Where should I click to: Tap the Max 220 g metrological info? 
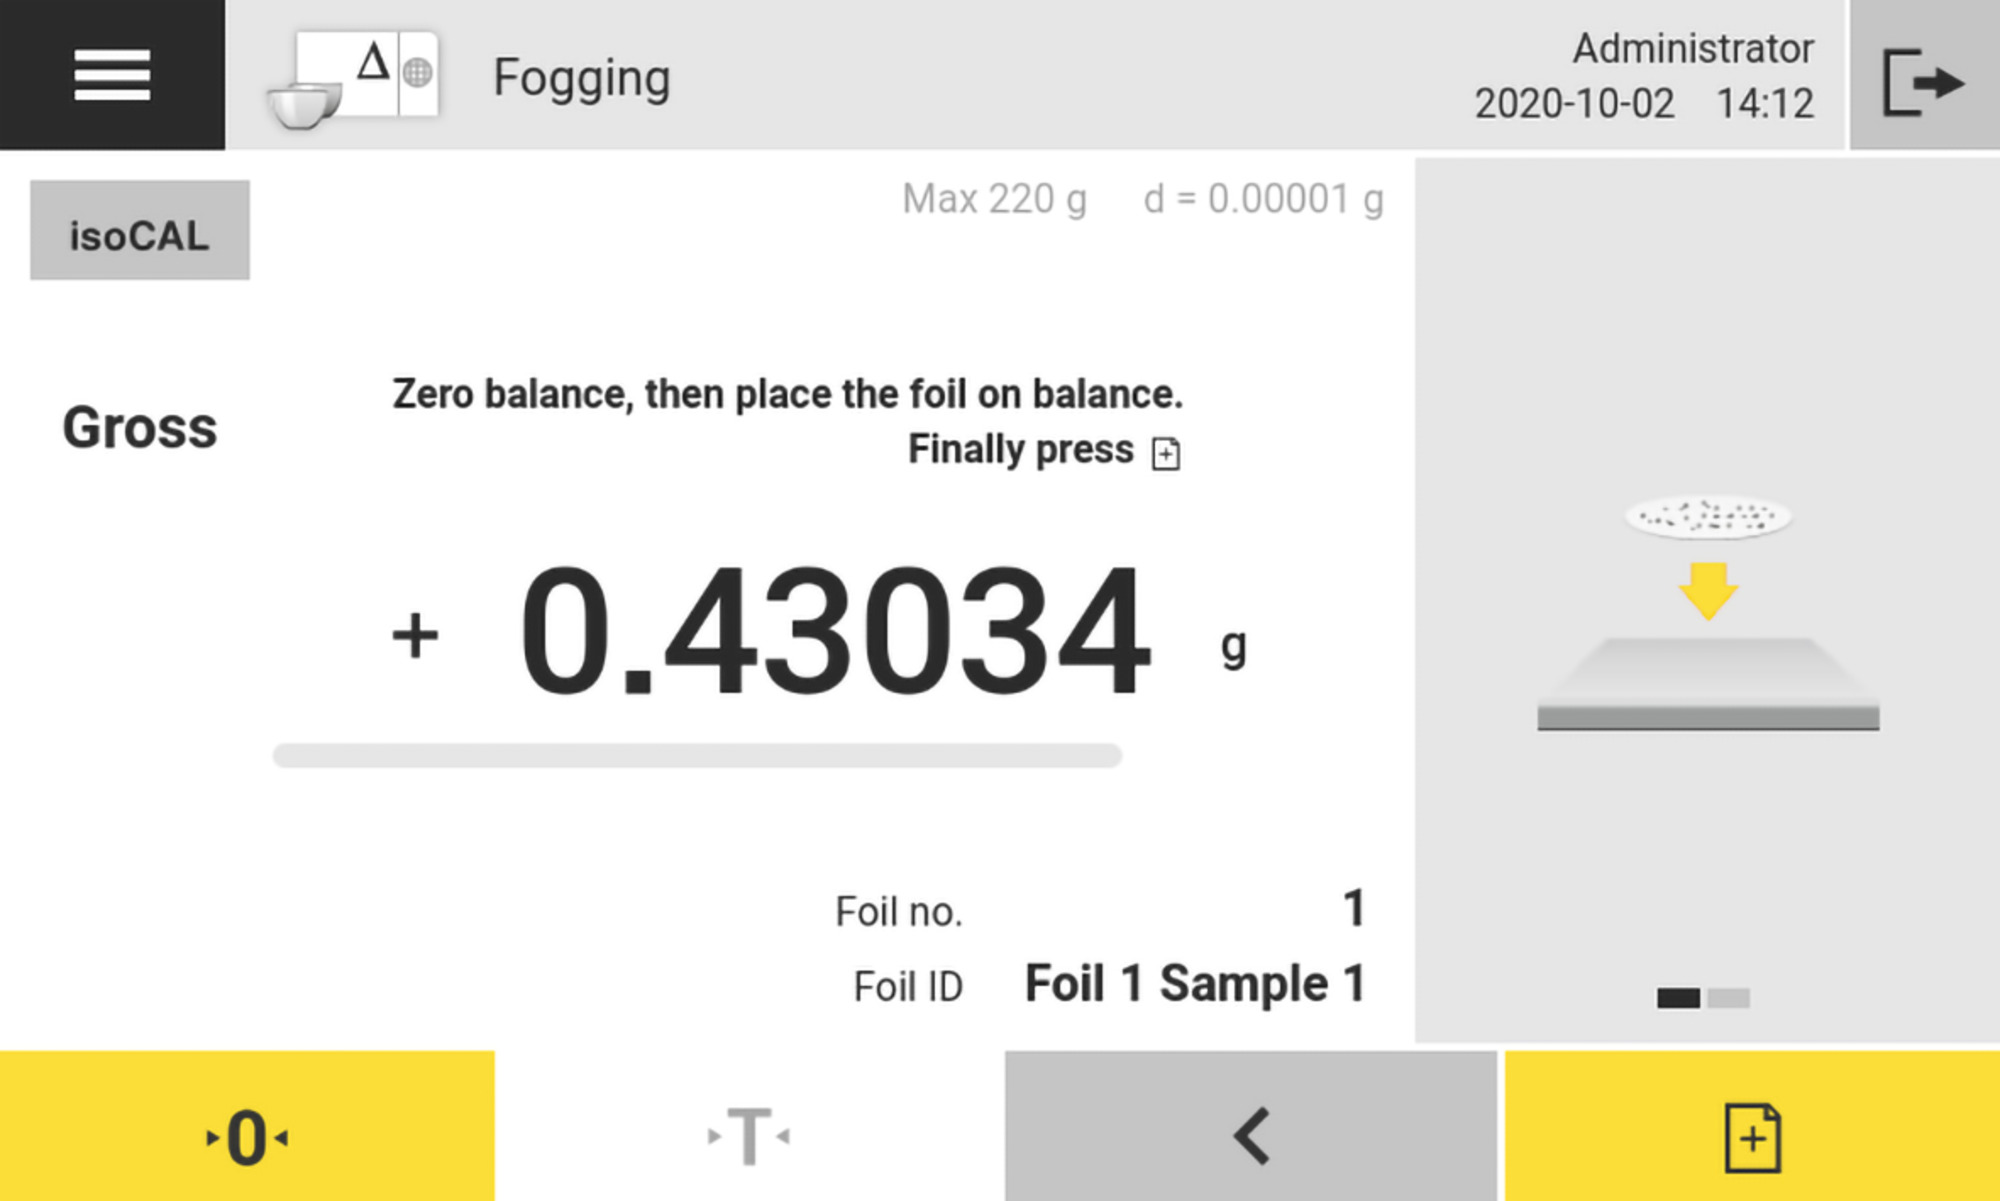point(994,199)
